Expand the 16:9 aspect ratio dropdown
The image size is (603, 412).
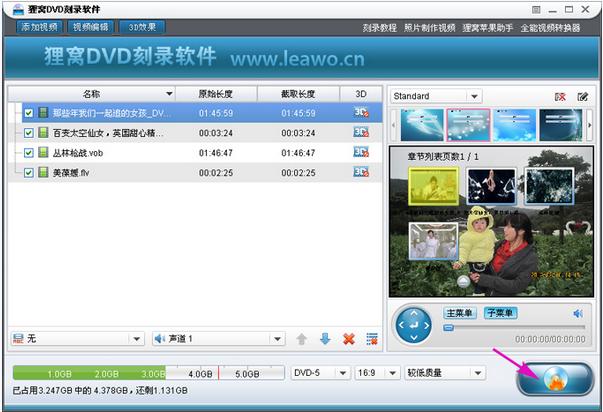pyautogui.click(x=376, y=373)
